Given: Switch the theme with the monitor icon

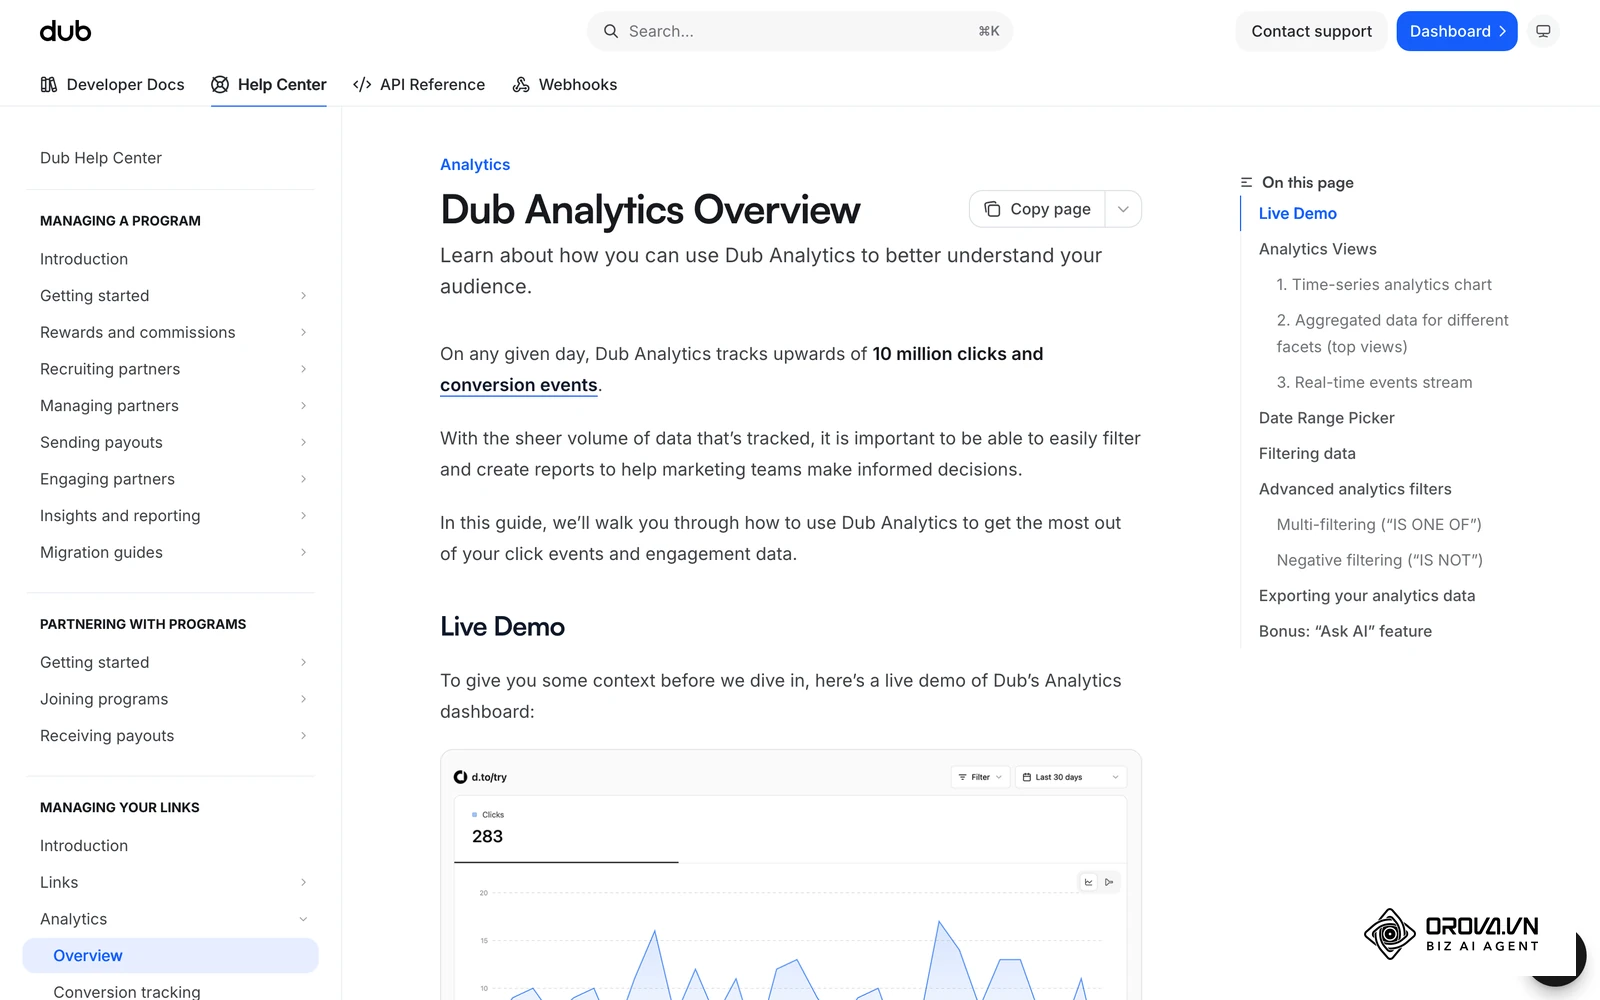Looking at the screenshot, I should [x=1543, y=31].
